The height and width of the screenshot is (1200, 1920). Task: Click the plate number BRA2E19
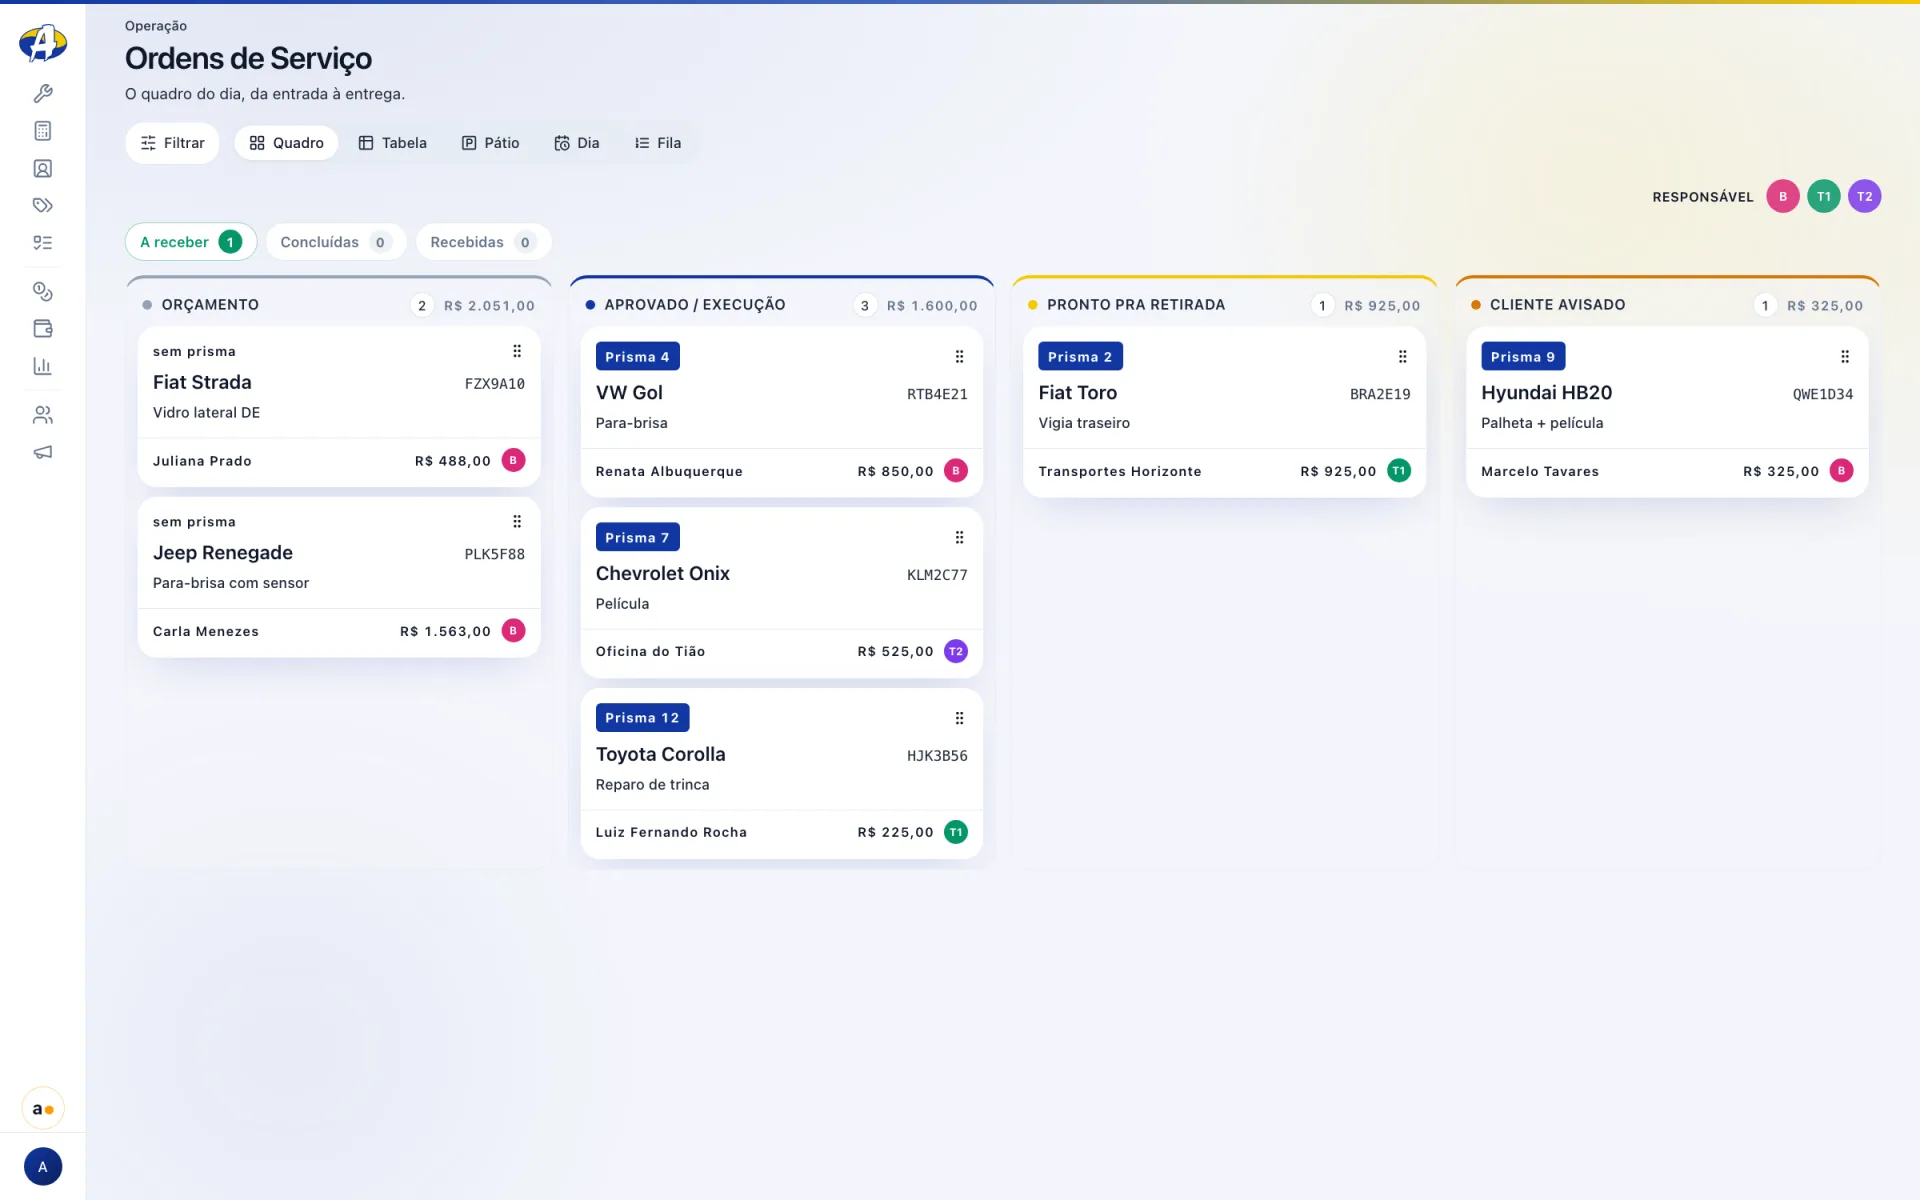coord(1380,394)
